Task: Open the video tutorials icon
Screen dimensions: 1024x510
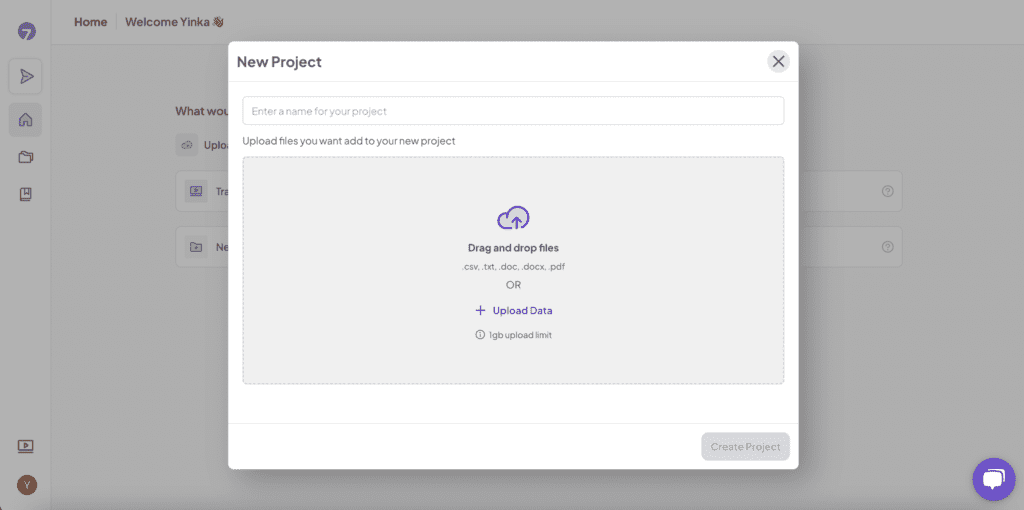Action: tap(25, 447)
